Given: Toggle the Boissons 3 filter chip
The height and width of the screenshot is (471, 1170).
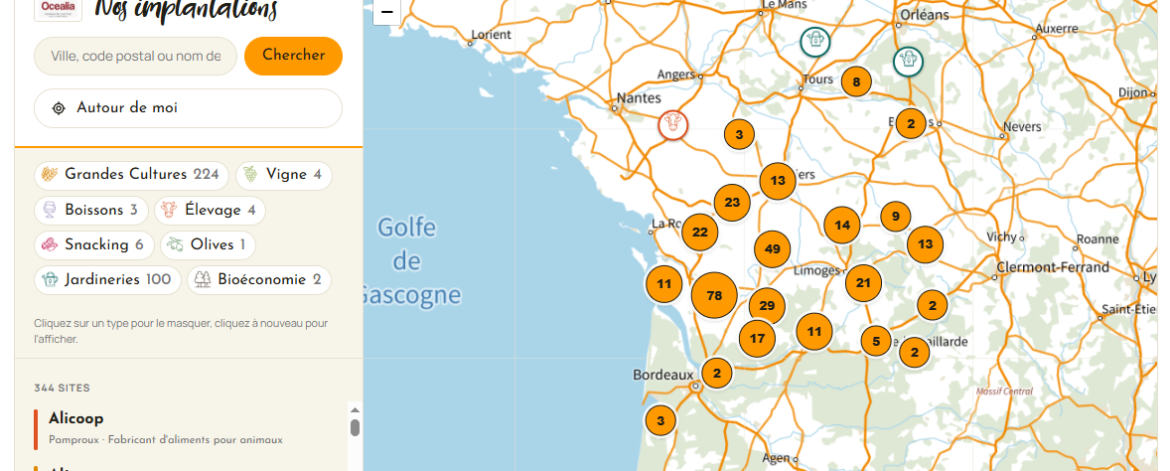Looking at the screenshot, I should point(91,210).
